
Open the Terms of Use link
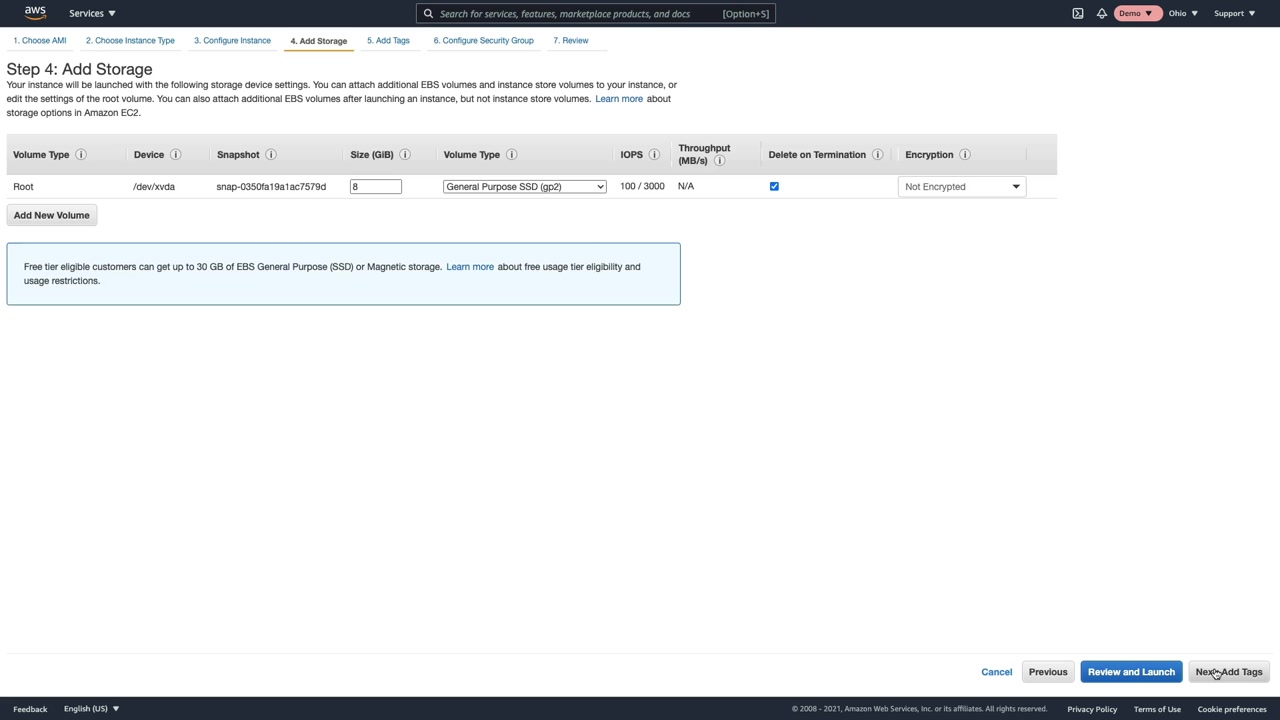point(1157,709)
